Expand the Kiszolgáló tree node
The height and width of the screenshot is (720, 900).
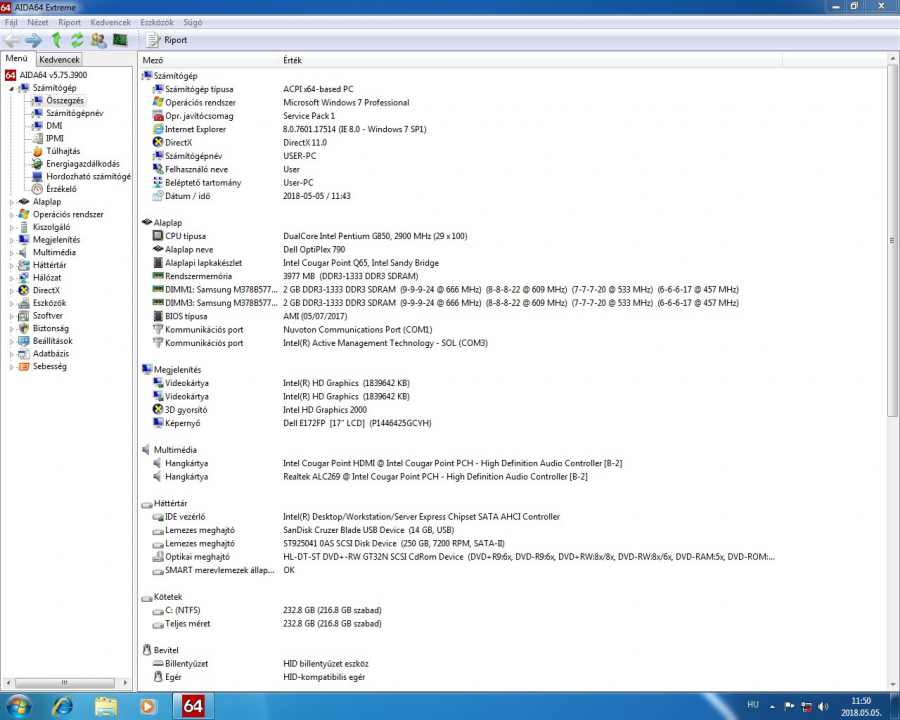point(11,227)
